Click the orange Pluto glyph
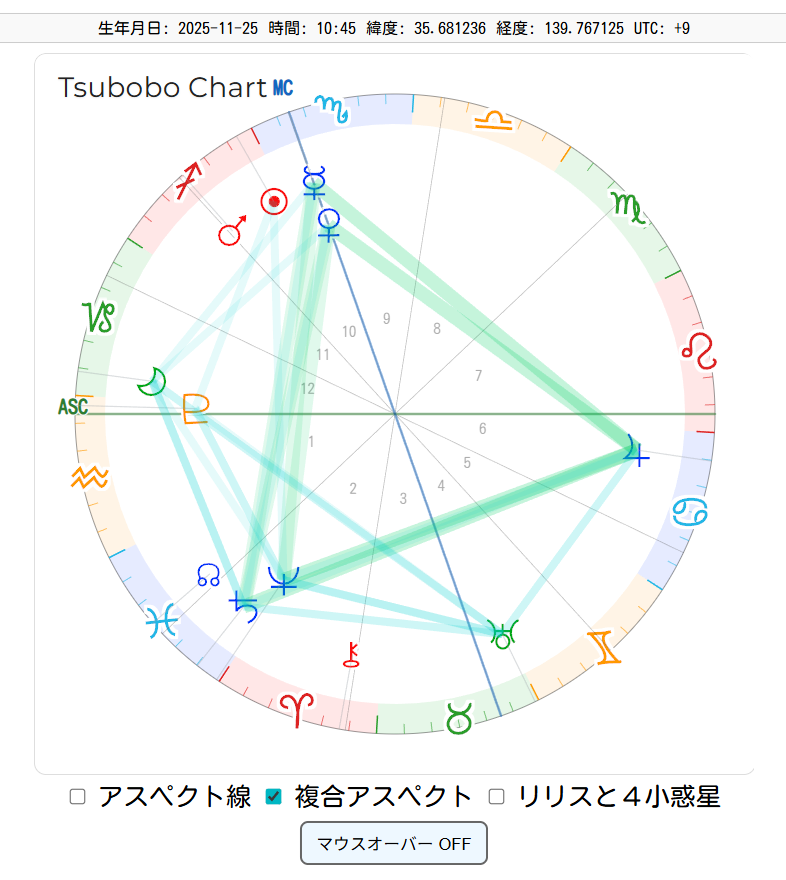Screen dimensions: 786x880 point(195,408)
